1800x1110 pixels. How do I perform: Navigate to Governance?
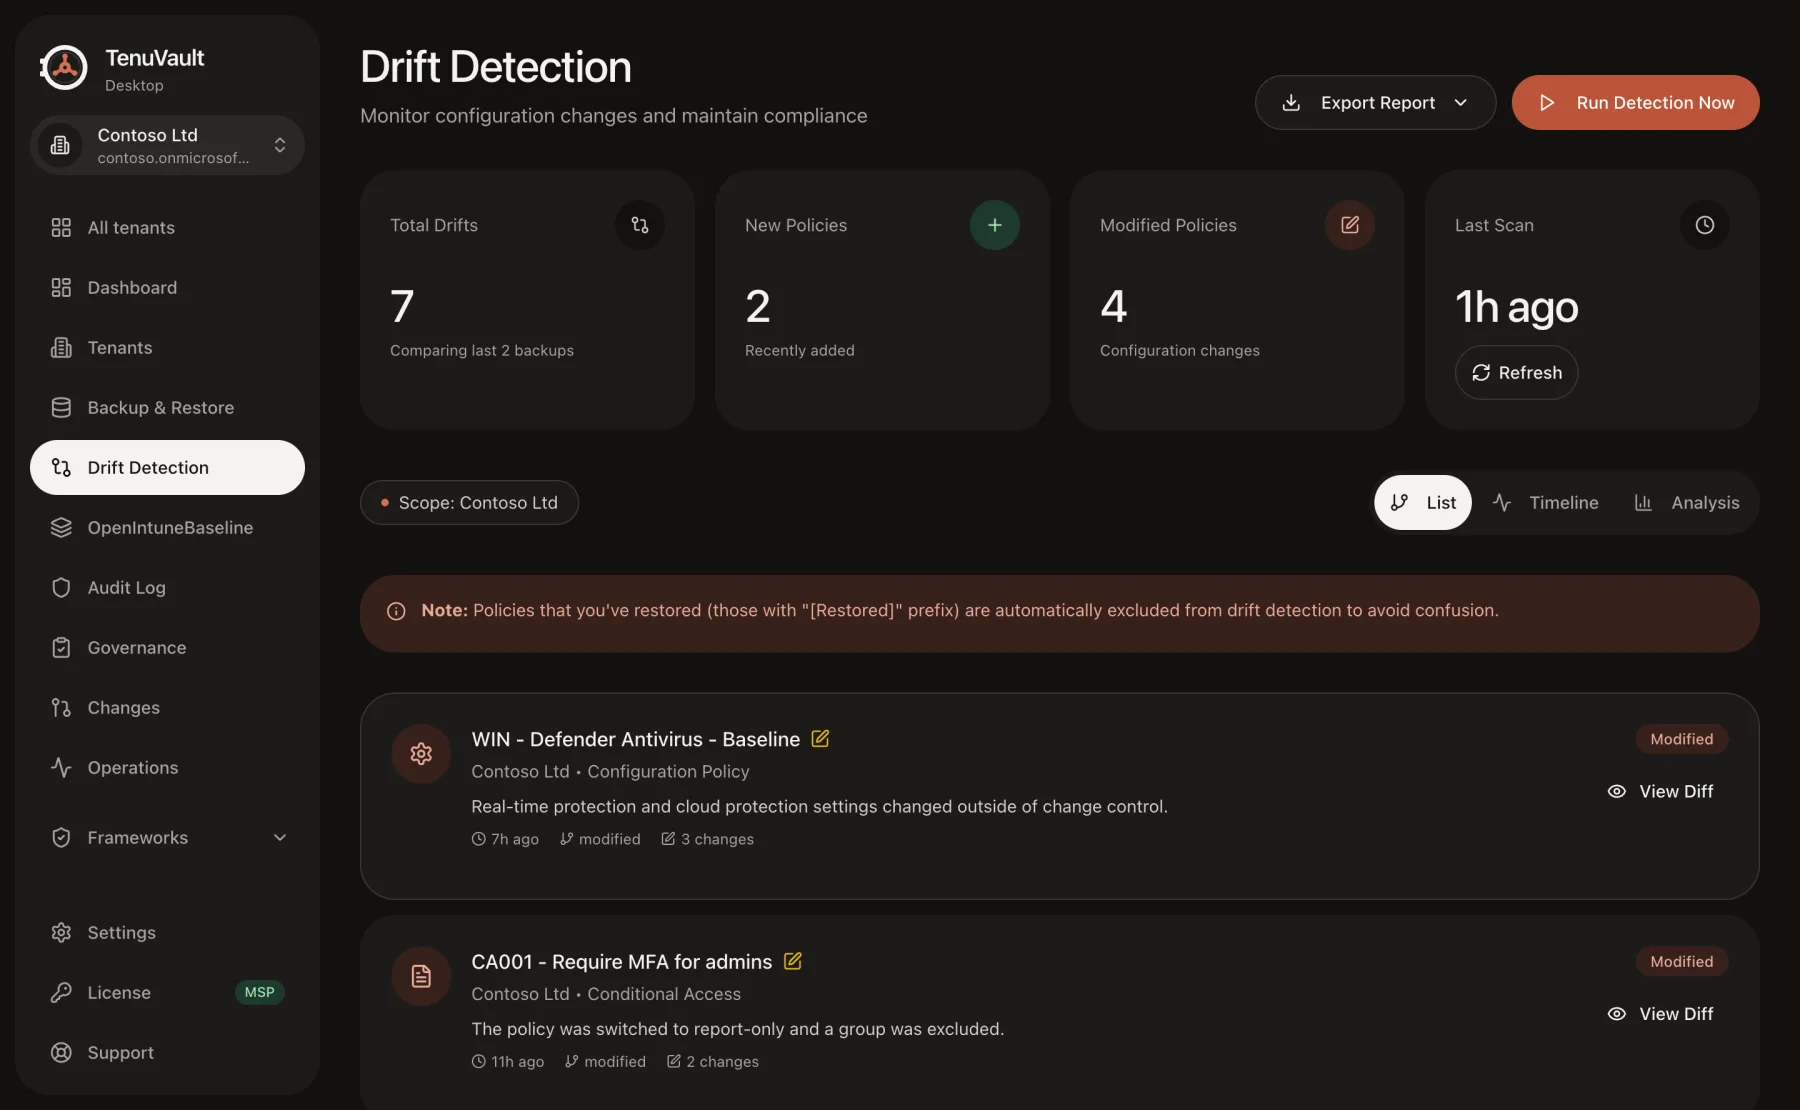tap(167, 647)
